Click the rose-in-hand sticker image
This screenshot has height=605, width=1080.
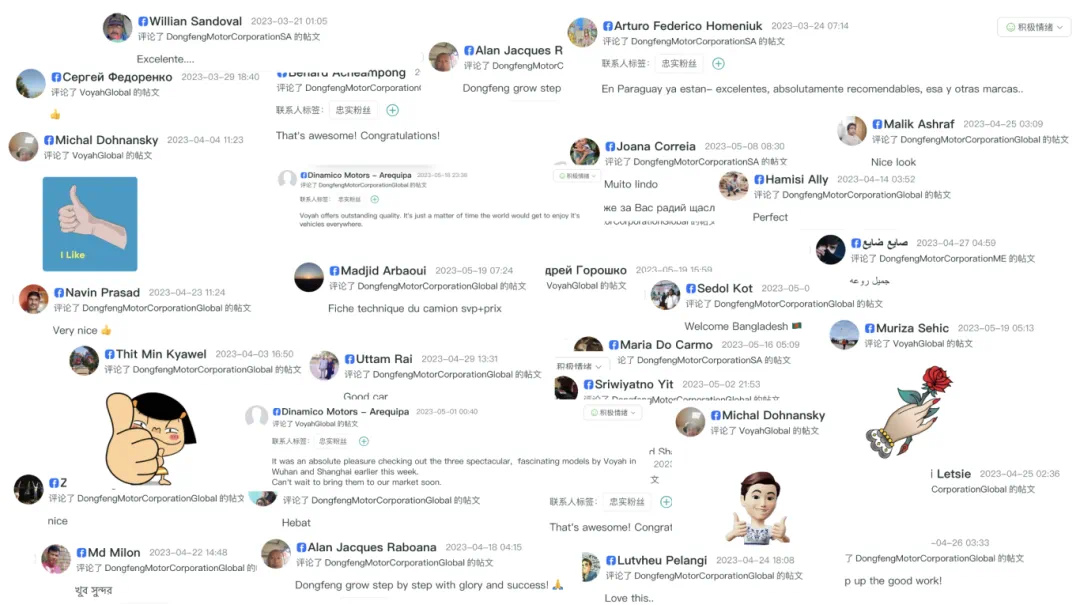(x=904, y=411)
